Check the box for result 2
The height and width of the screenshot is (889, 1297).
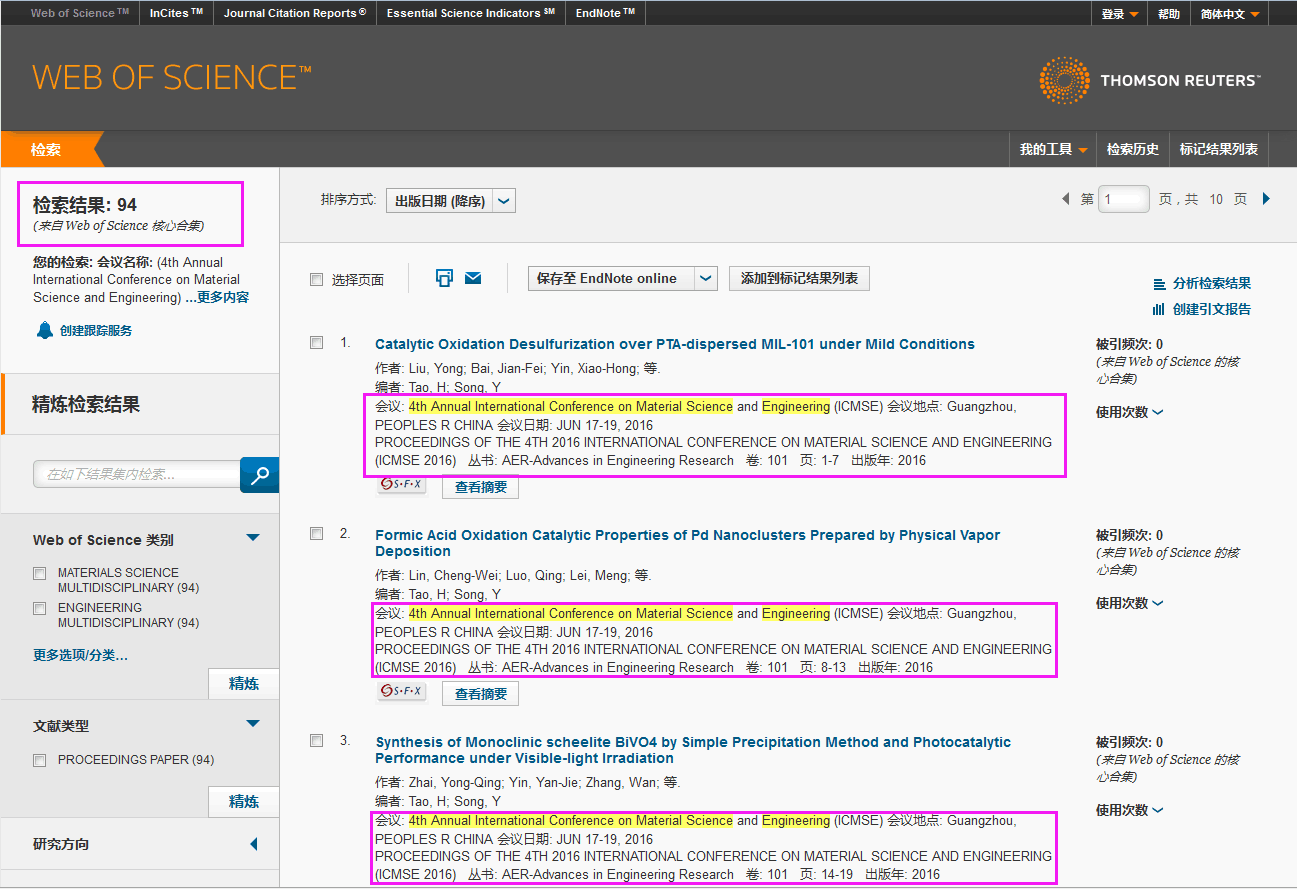coord(317,534)
